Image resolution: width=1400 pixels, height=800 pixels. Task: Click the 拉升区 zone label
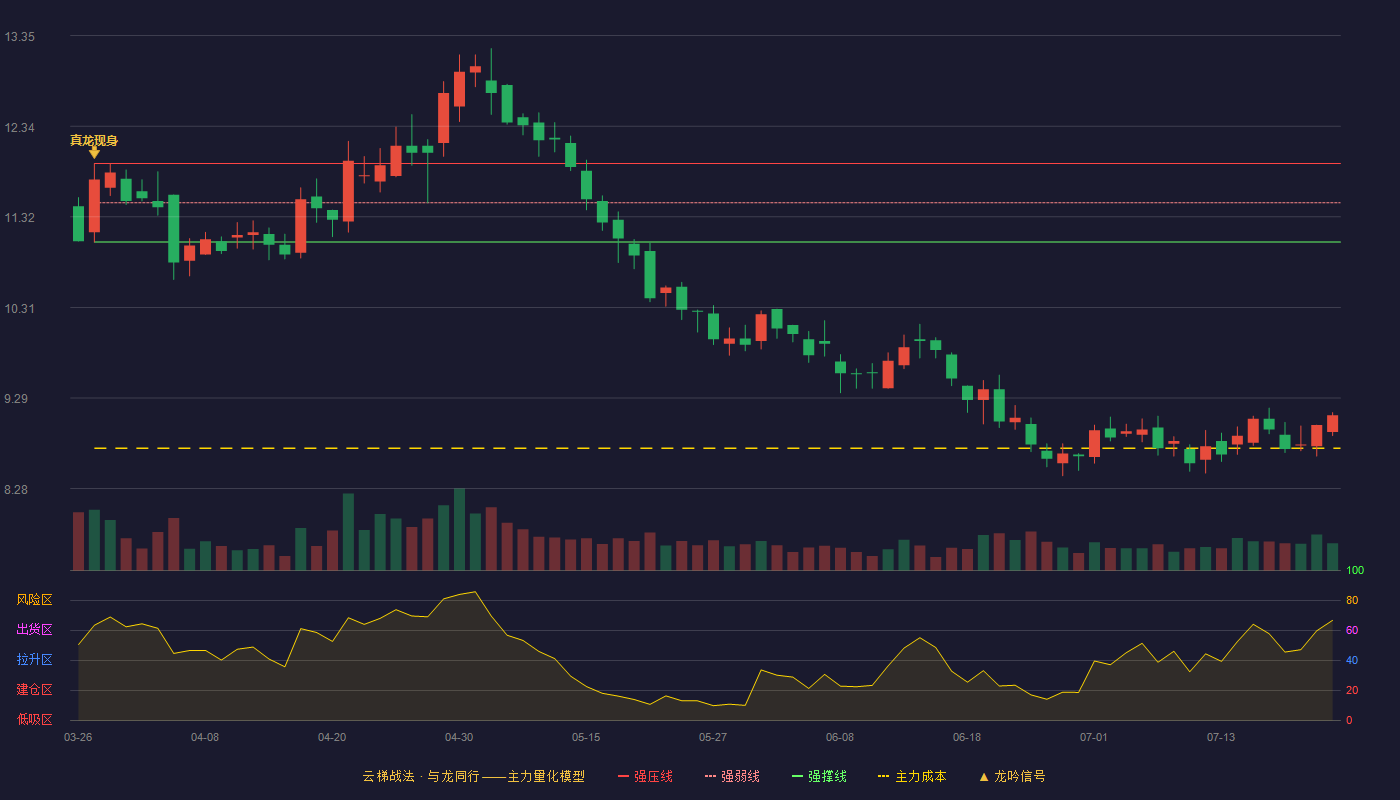(x=34, y=660)
